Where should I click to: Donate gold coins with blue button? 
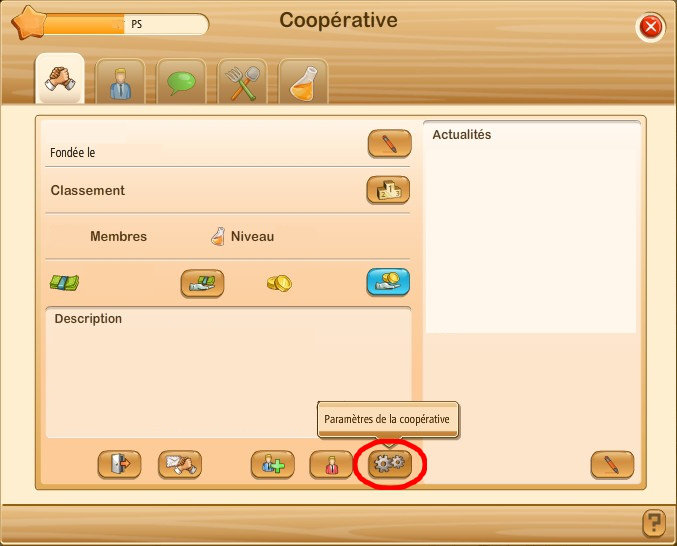388,281
